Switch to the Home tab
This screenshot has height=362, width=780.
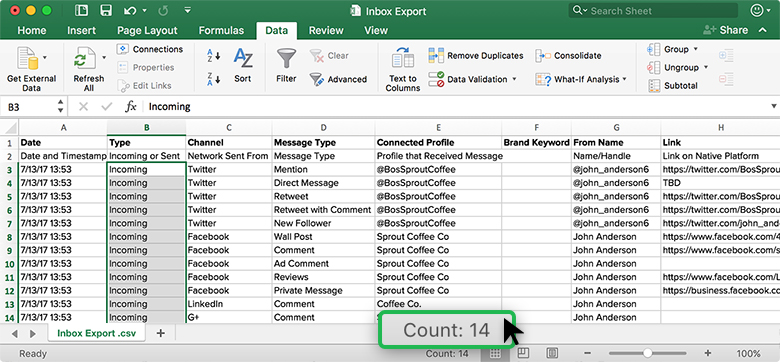[32, 30]
